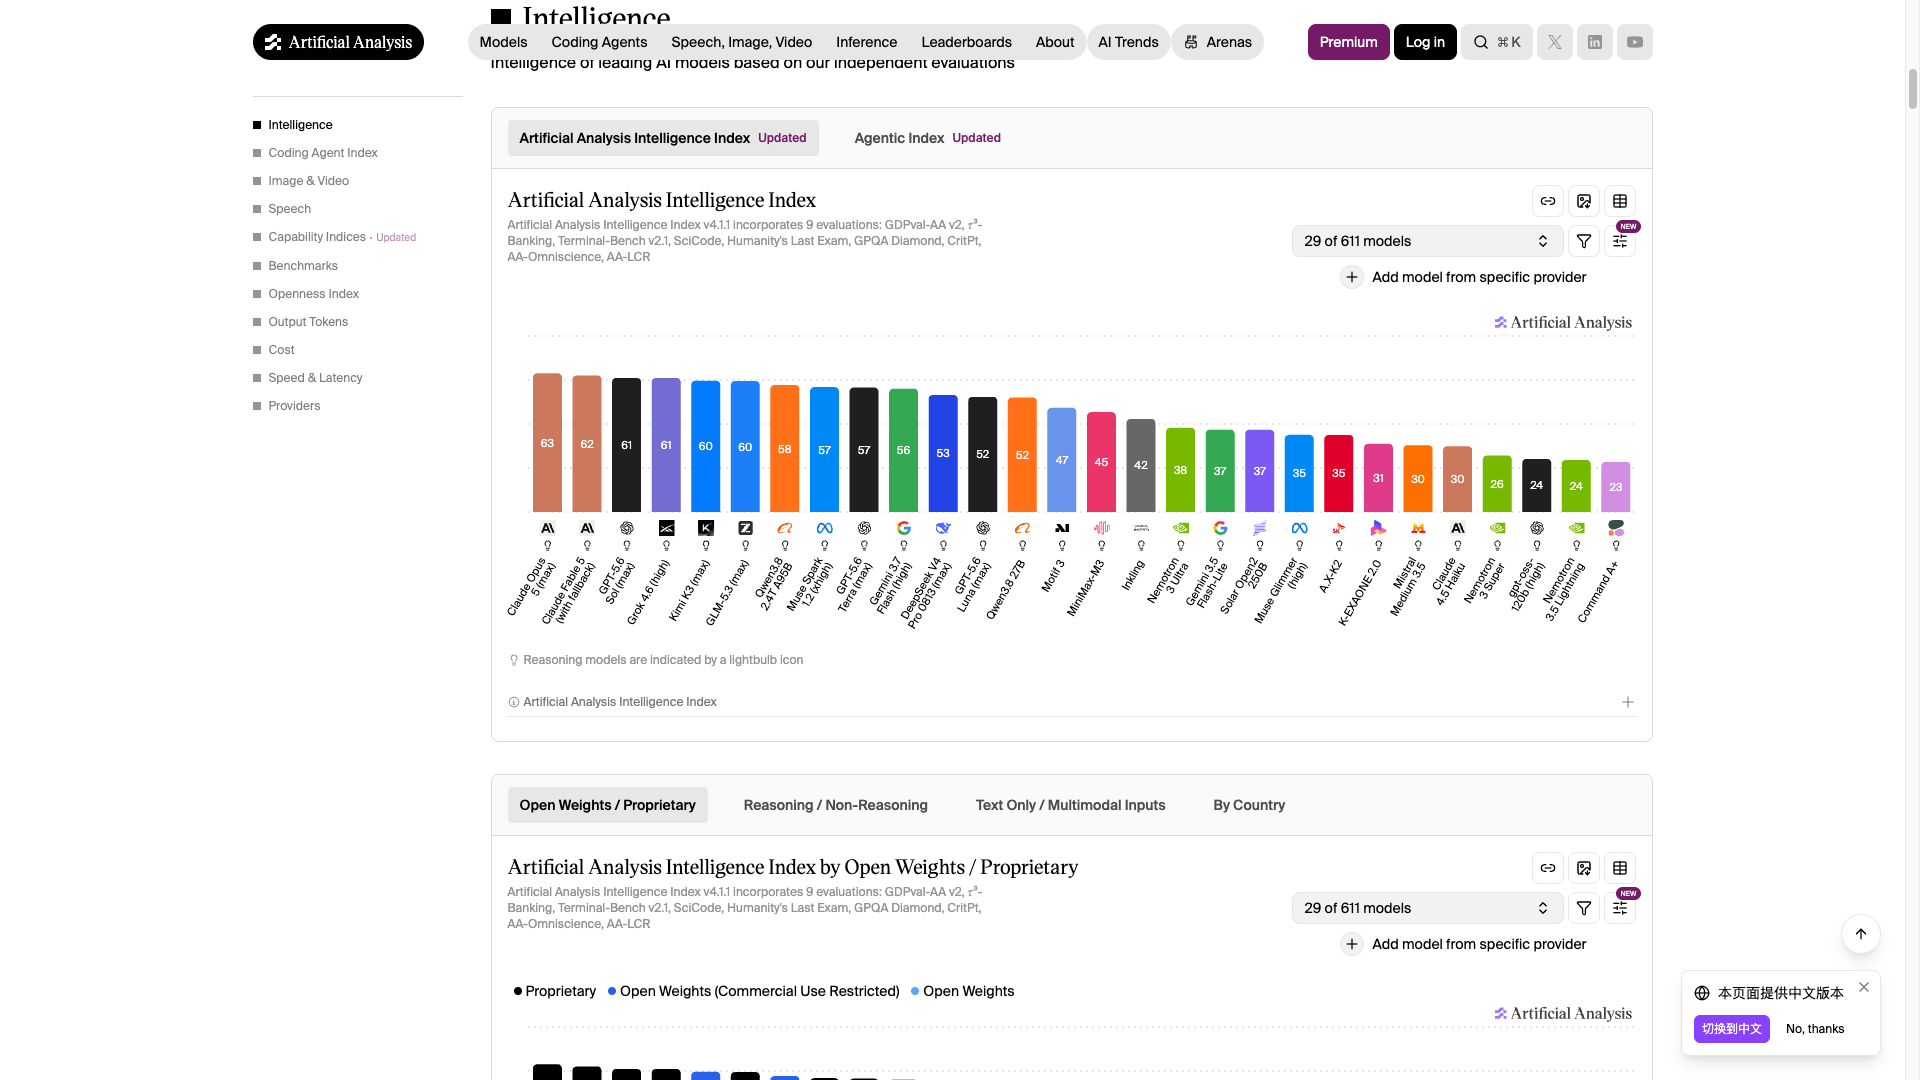Open second '29 of 611 models' dropdown
1920x1080 pixels.
click(x=1427, y=908)
